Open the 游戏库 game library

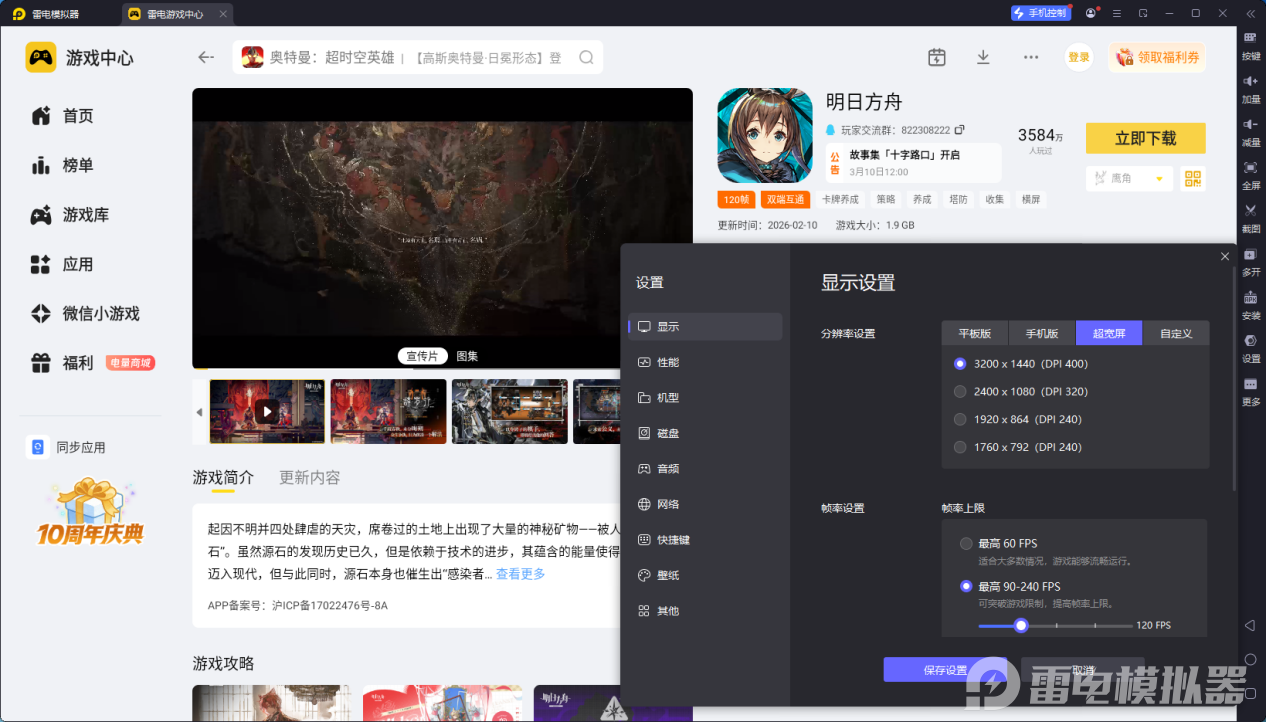(x=70, y=214)
